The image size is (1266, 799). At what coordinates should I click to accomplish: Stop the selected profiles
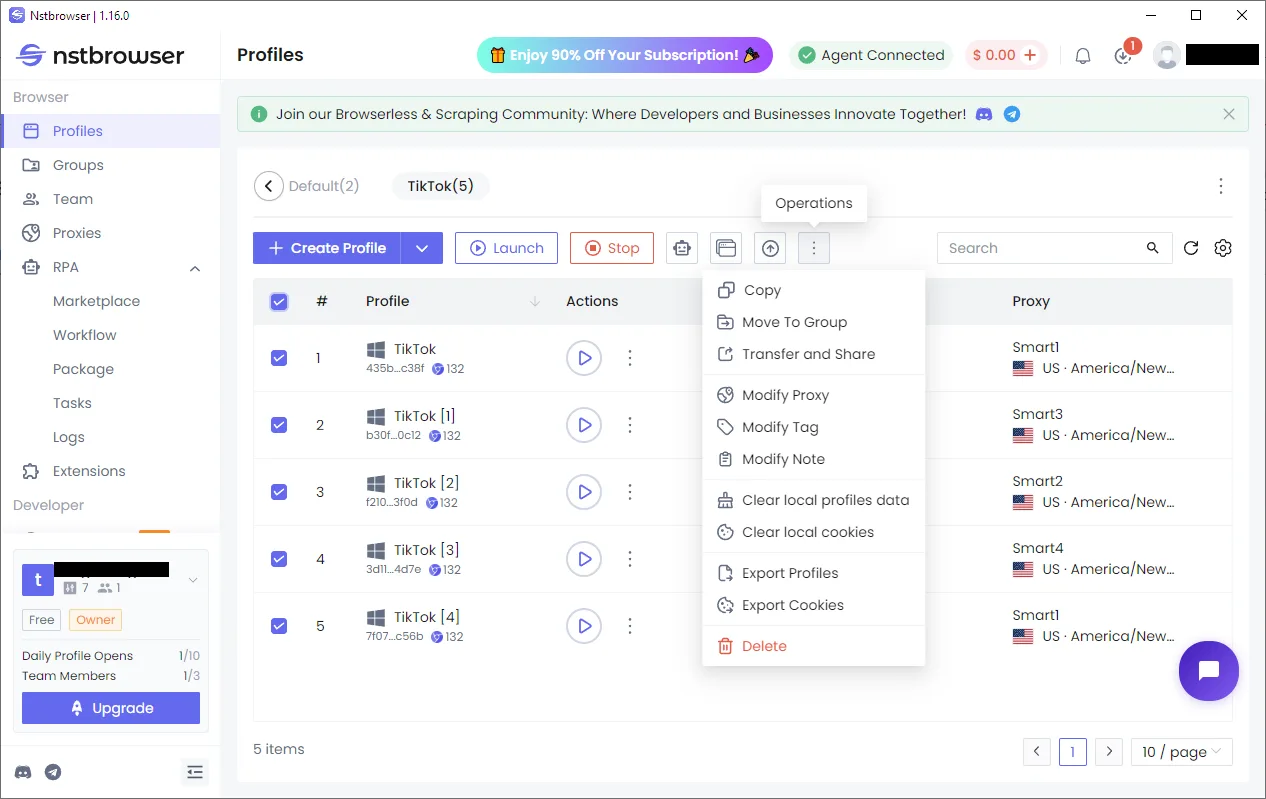(612, 248)
